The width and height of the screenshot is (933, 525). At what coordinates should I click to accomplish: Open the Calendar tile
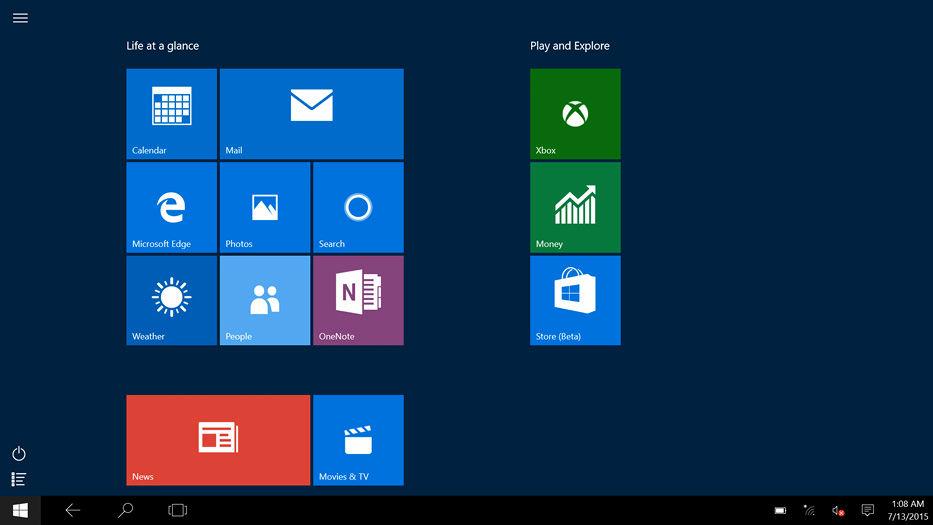click(x=171, y=114)
